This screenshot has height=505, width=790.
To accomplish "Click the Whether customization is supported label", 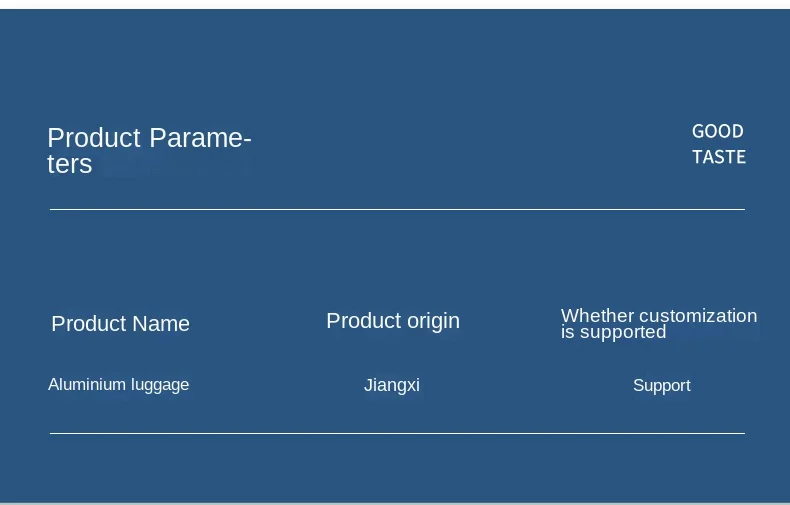I will [659, 324].
